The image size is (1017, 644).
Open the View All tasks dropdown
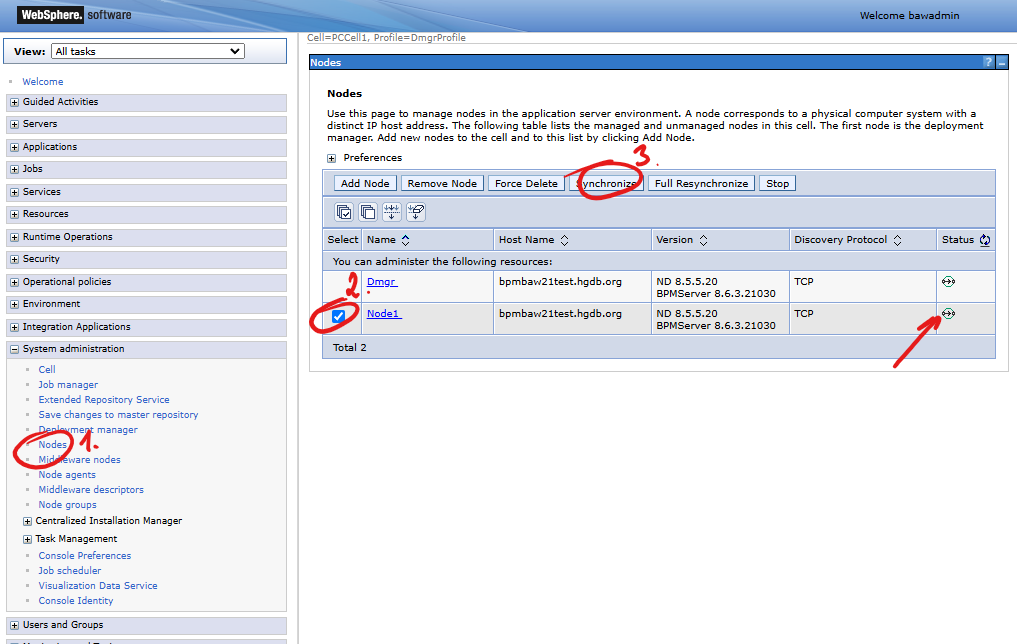point(148,51)
